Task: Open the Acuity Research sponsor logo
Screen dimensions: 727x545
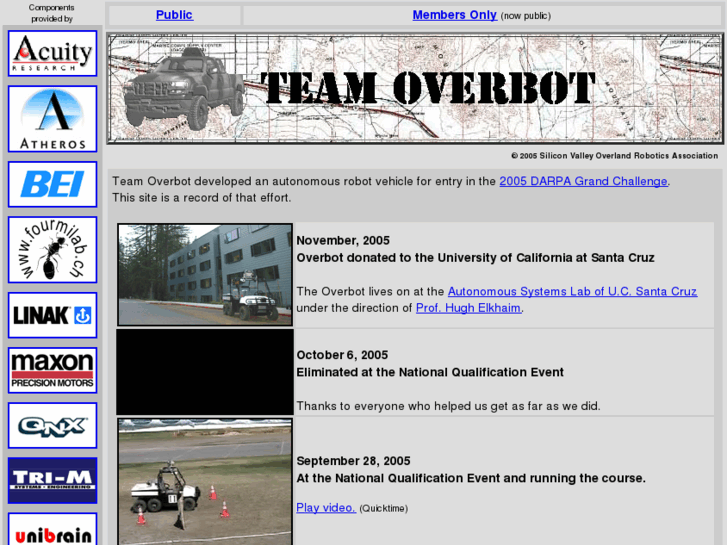Action: 52,53
